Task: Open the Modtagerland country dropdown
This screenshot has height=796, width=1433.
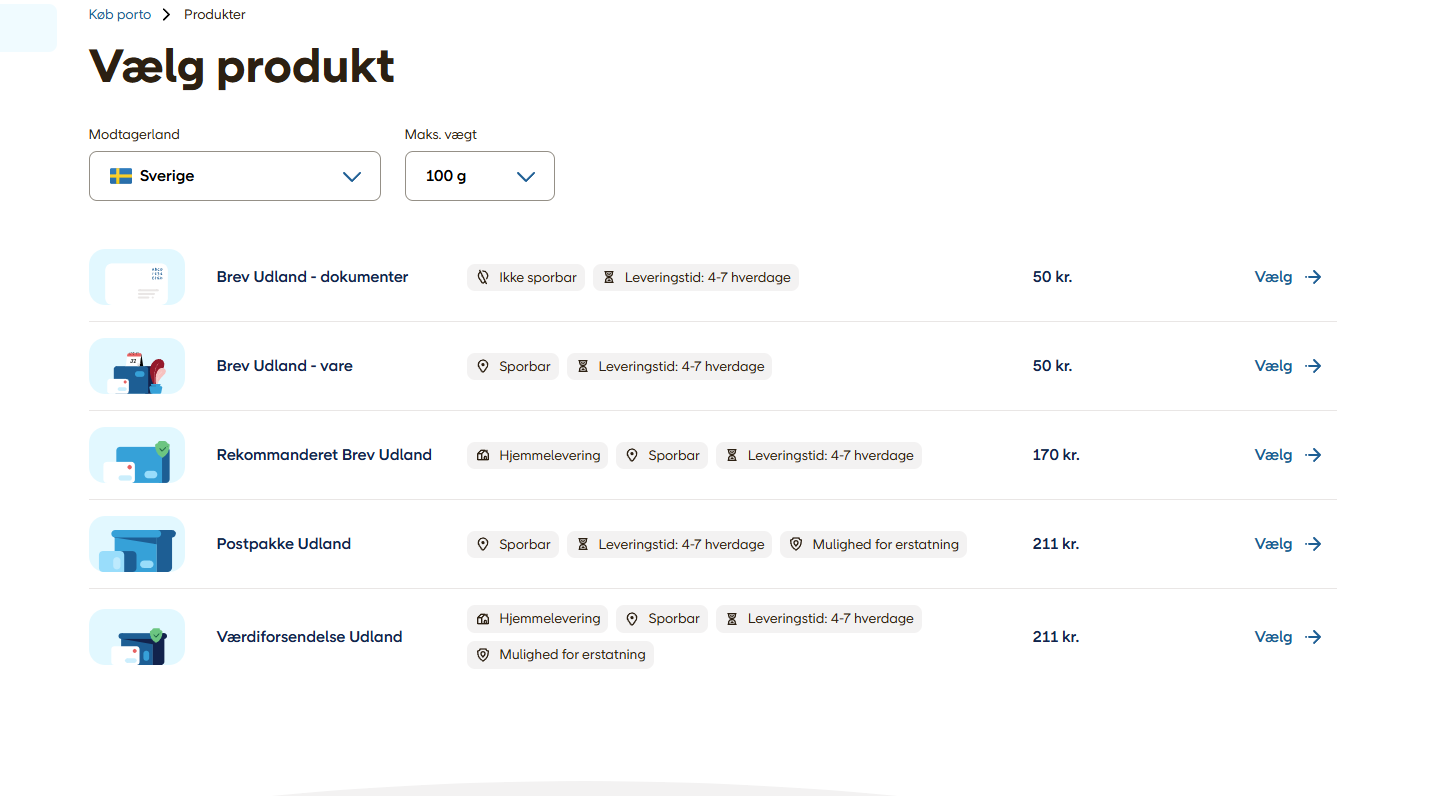Action: point(235,176)
